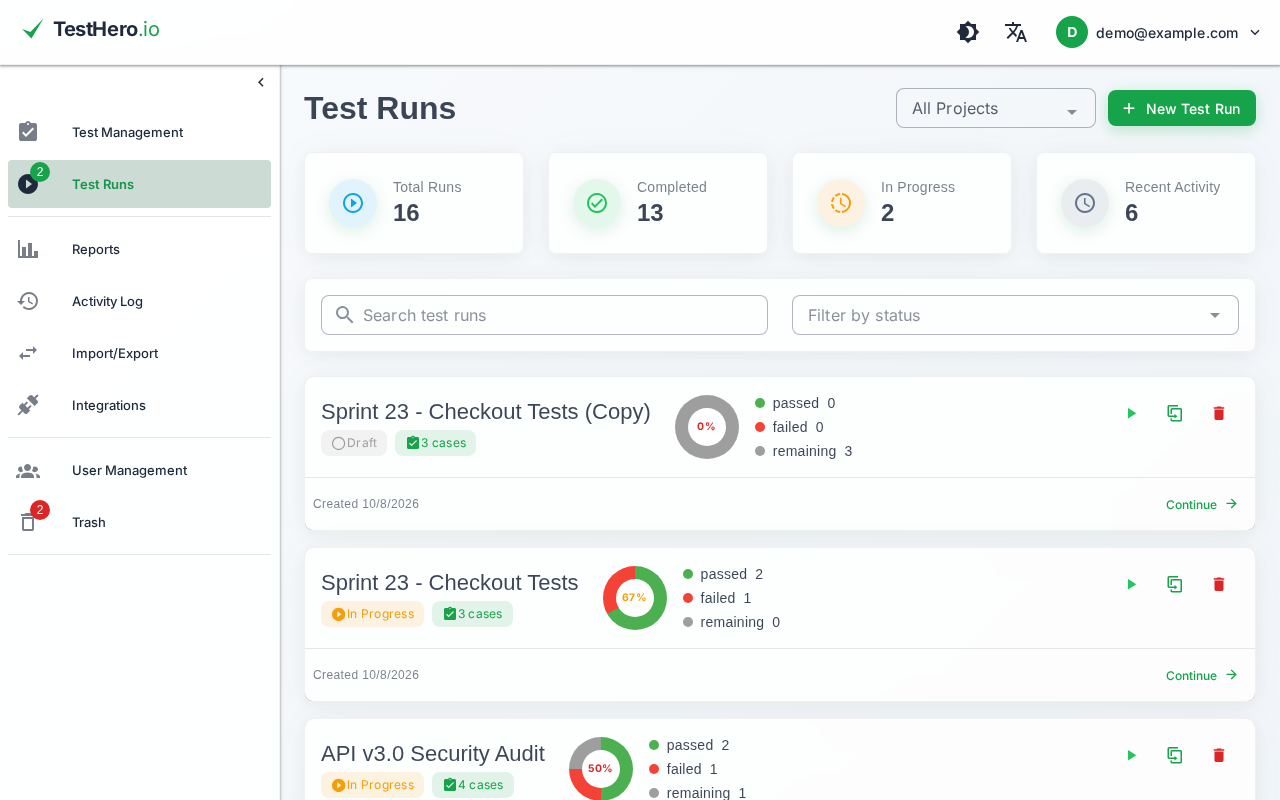
Task: Open Reports from the sidebar
Action: coord(139,249)
